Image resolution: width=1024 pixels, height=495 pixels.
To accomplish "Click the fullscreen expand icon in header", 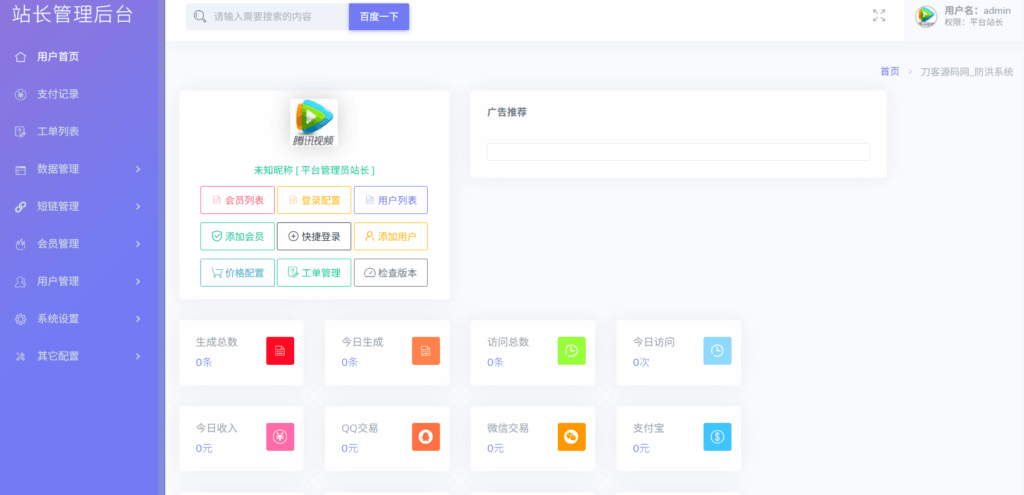I will (x=879, y=16).
